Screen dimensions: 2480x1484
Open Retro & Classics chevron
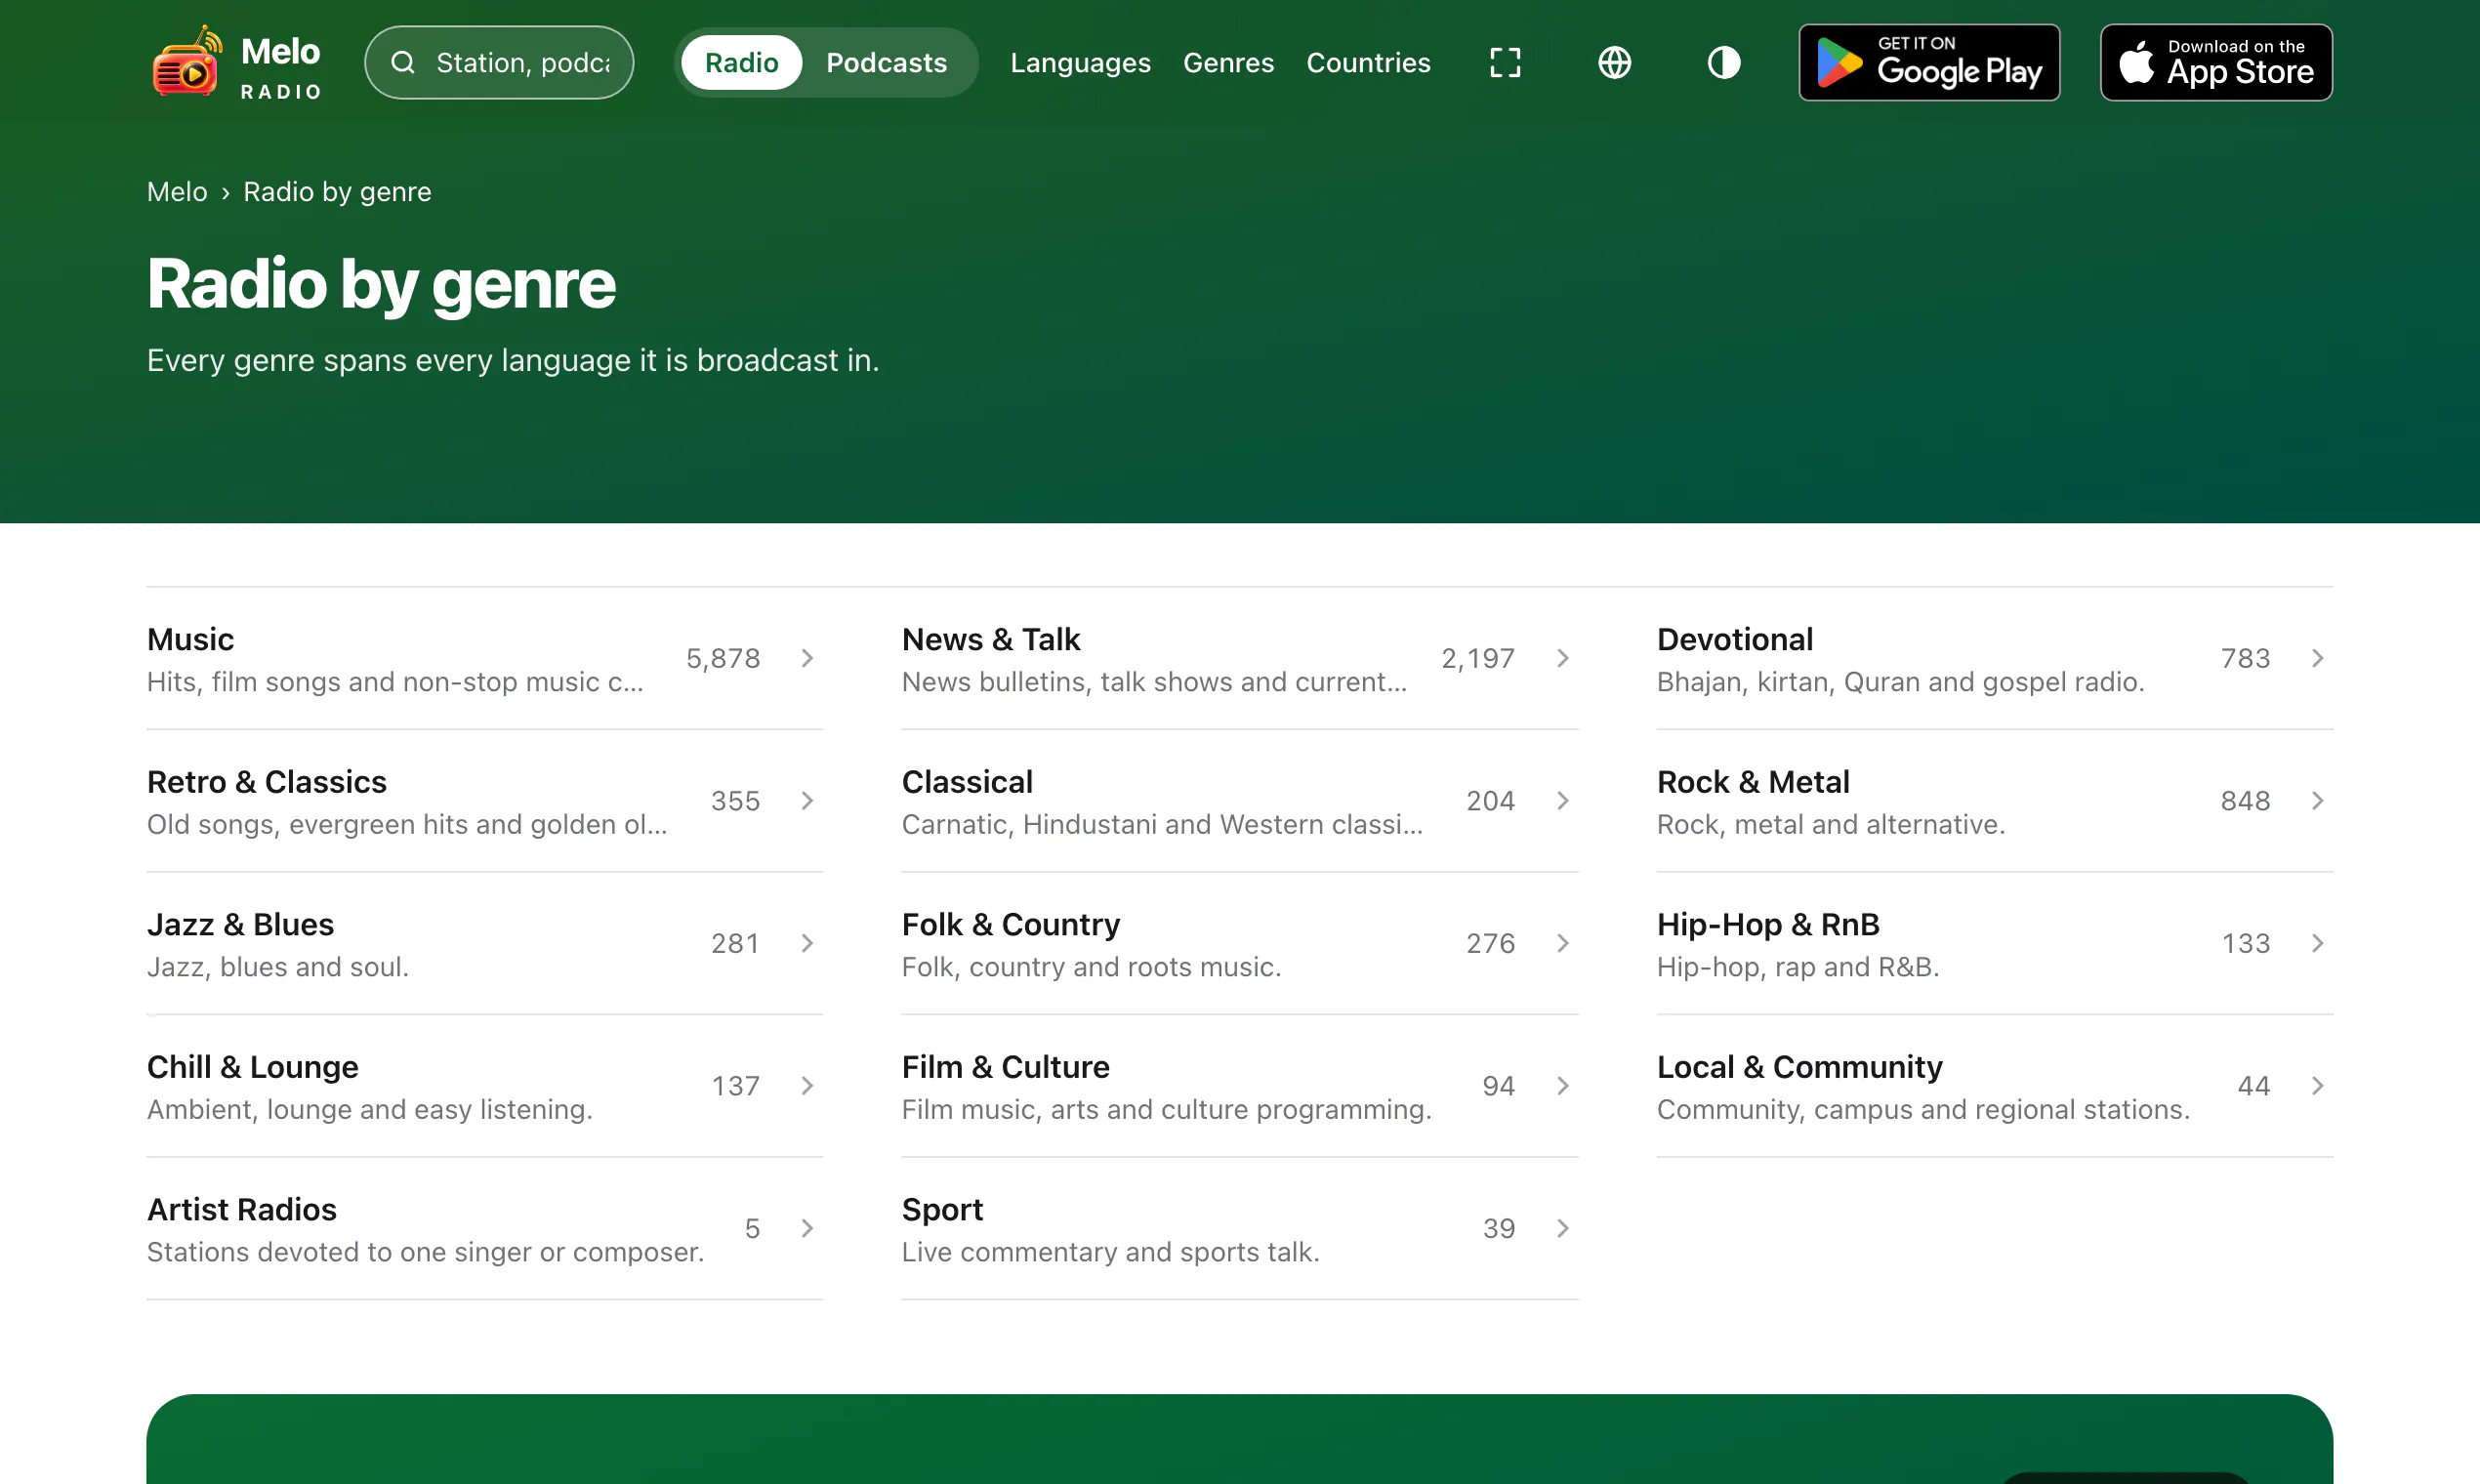(807, 801)
